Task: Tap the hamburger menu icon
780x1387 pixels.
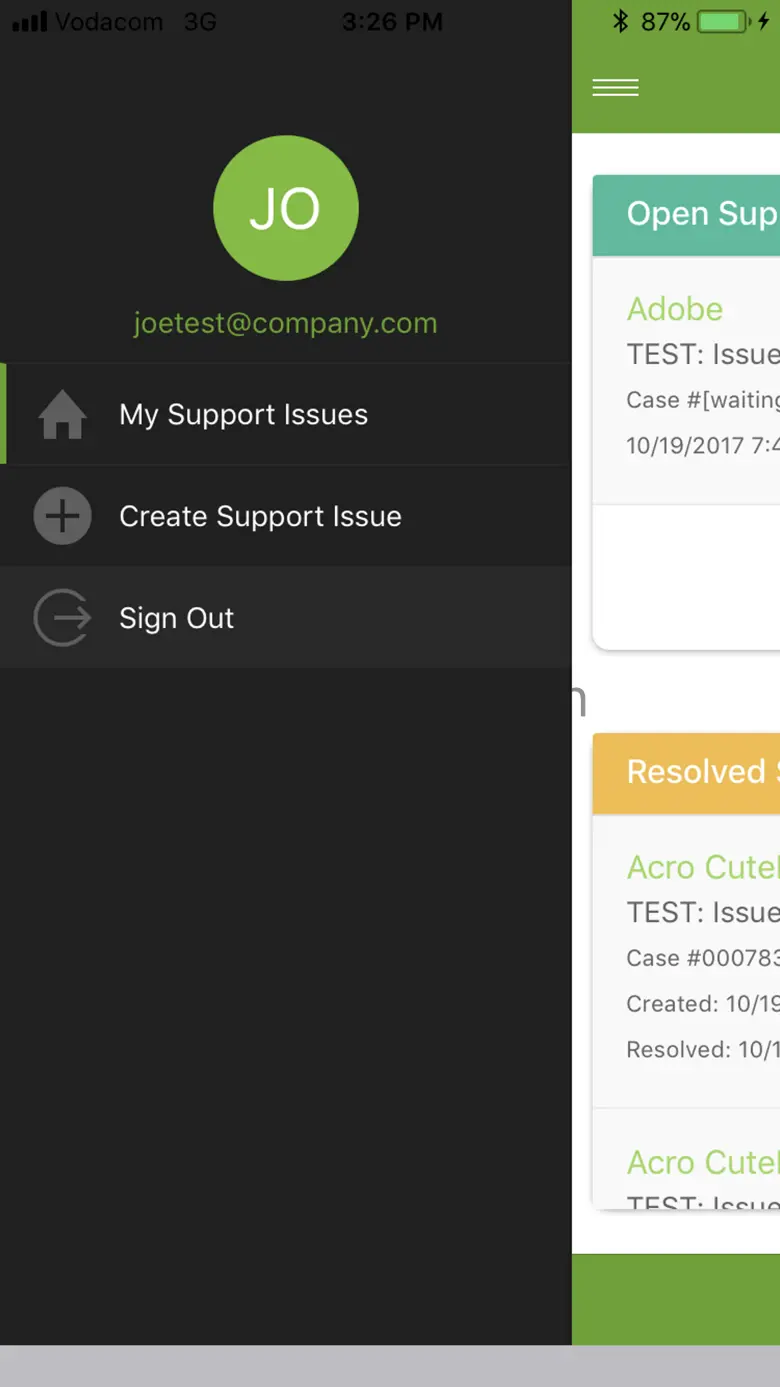Action: pos(615,88)
